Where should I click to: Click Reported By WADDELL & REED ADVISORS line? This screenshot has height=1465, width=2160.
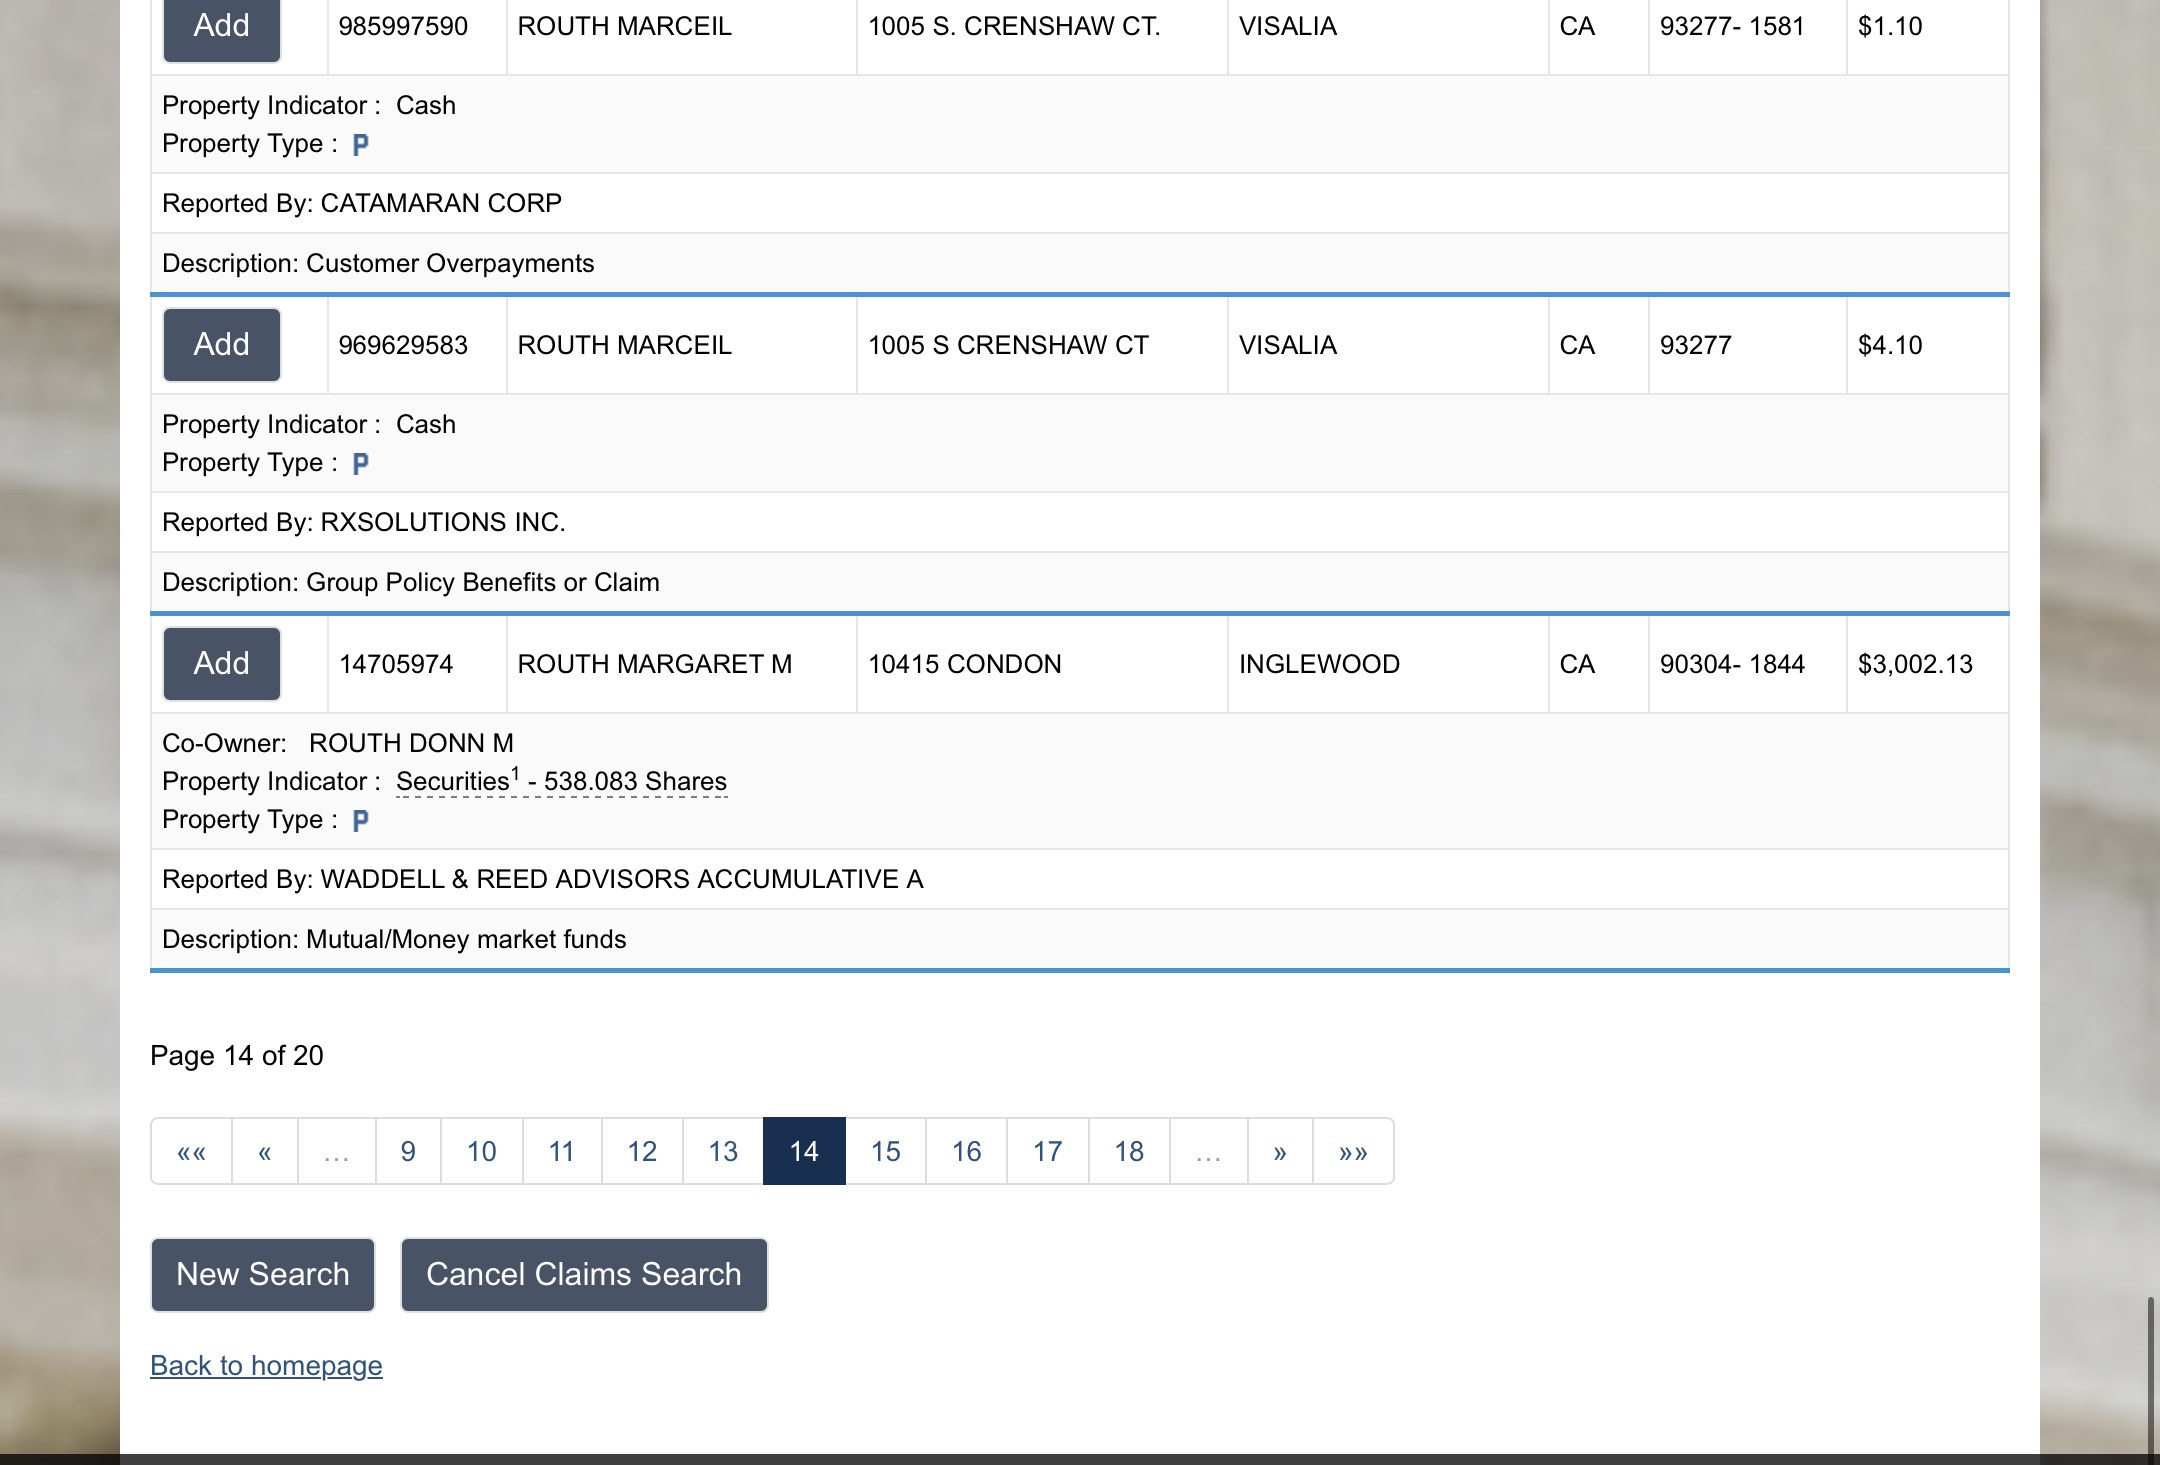tap(1079, 880)
